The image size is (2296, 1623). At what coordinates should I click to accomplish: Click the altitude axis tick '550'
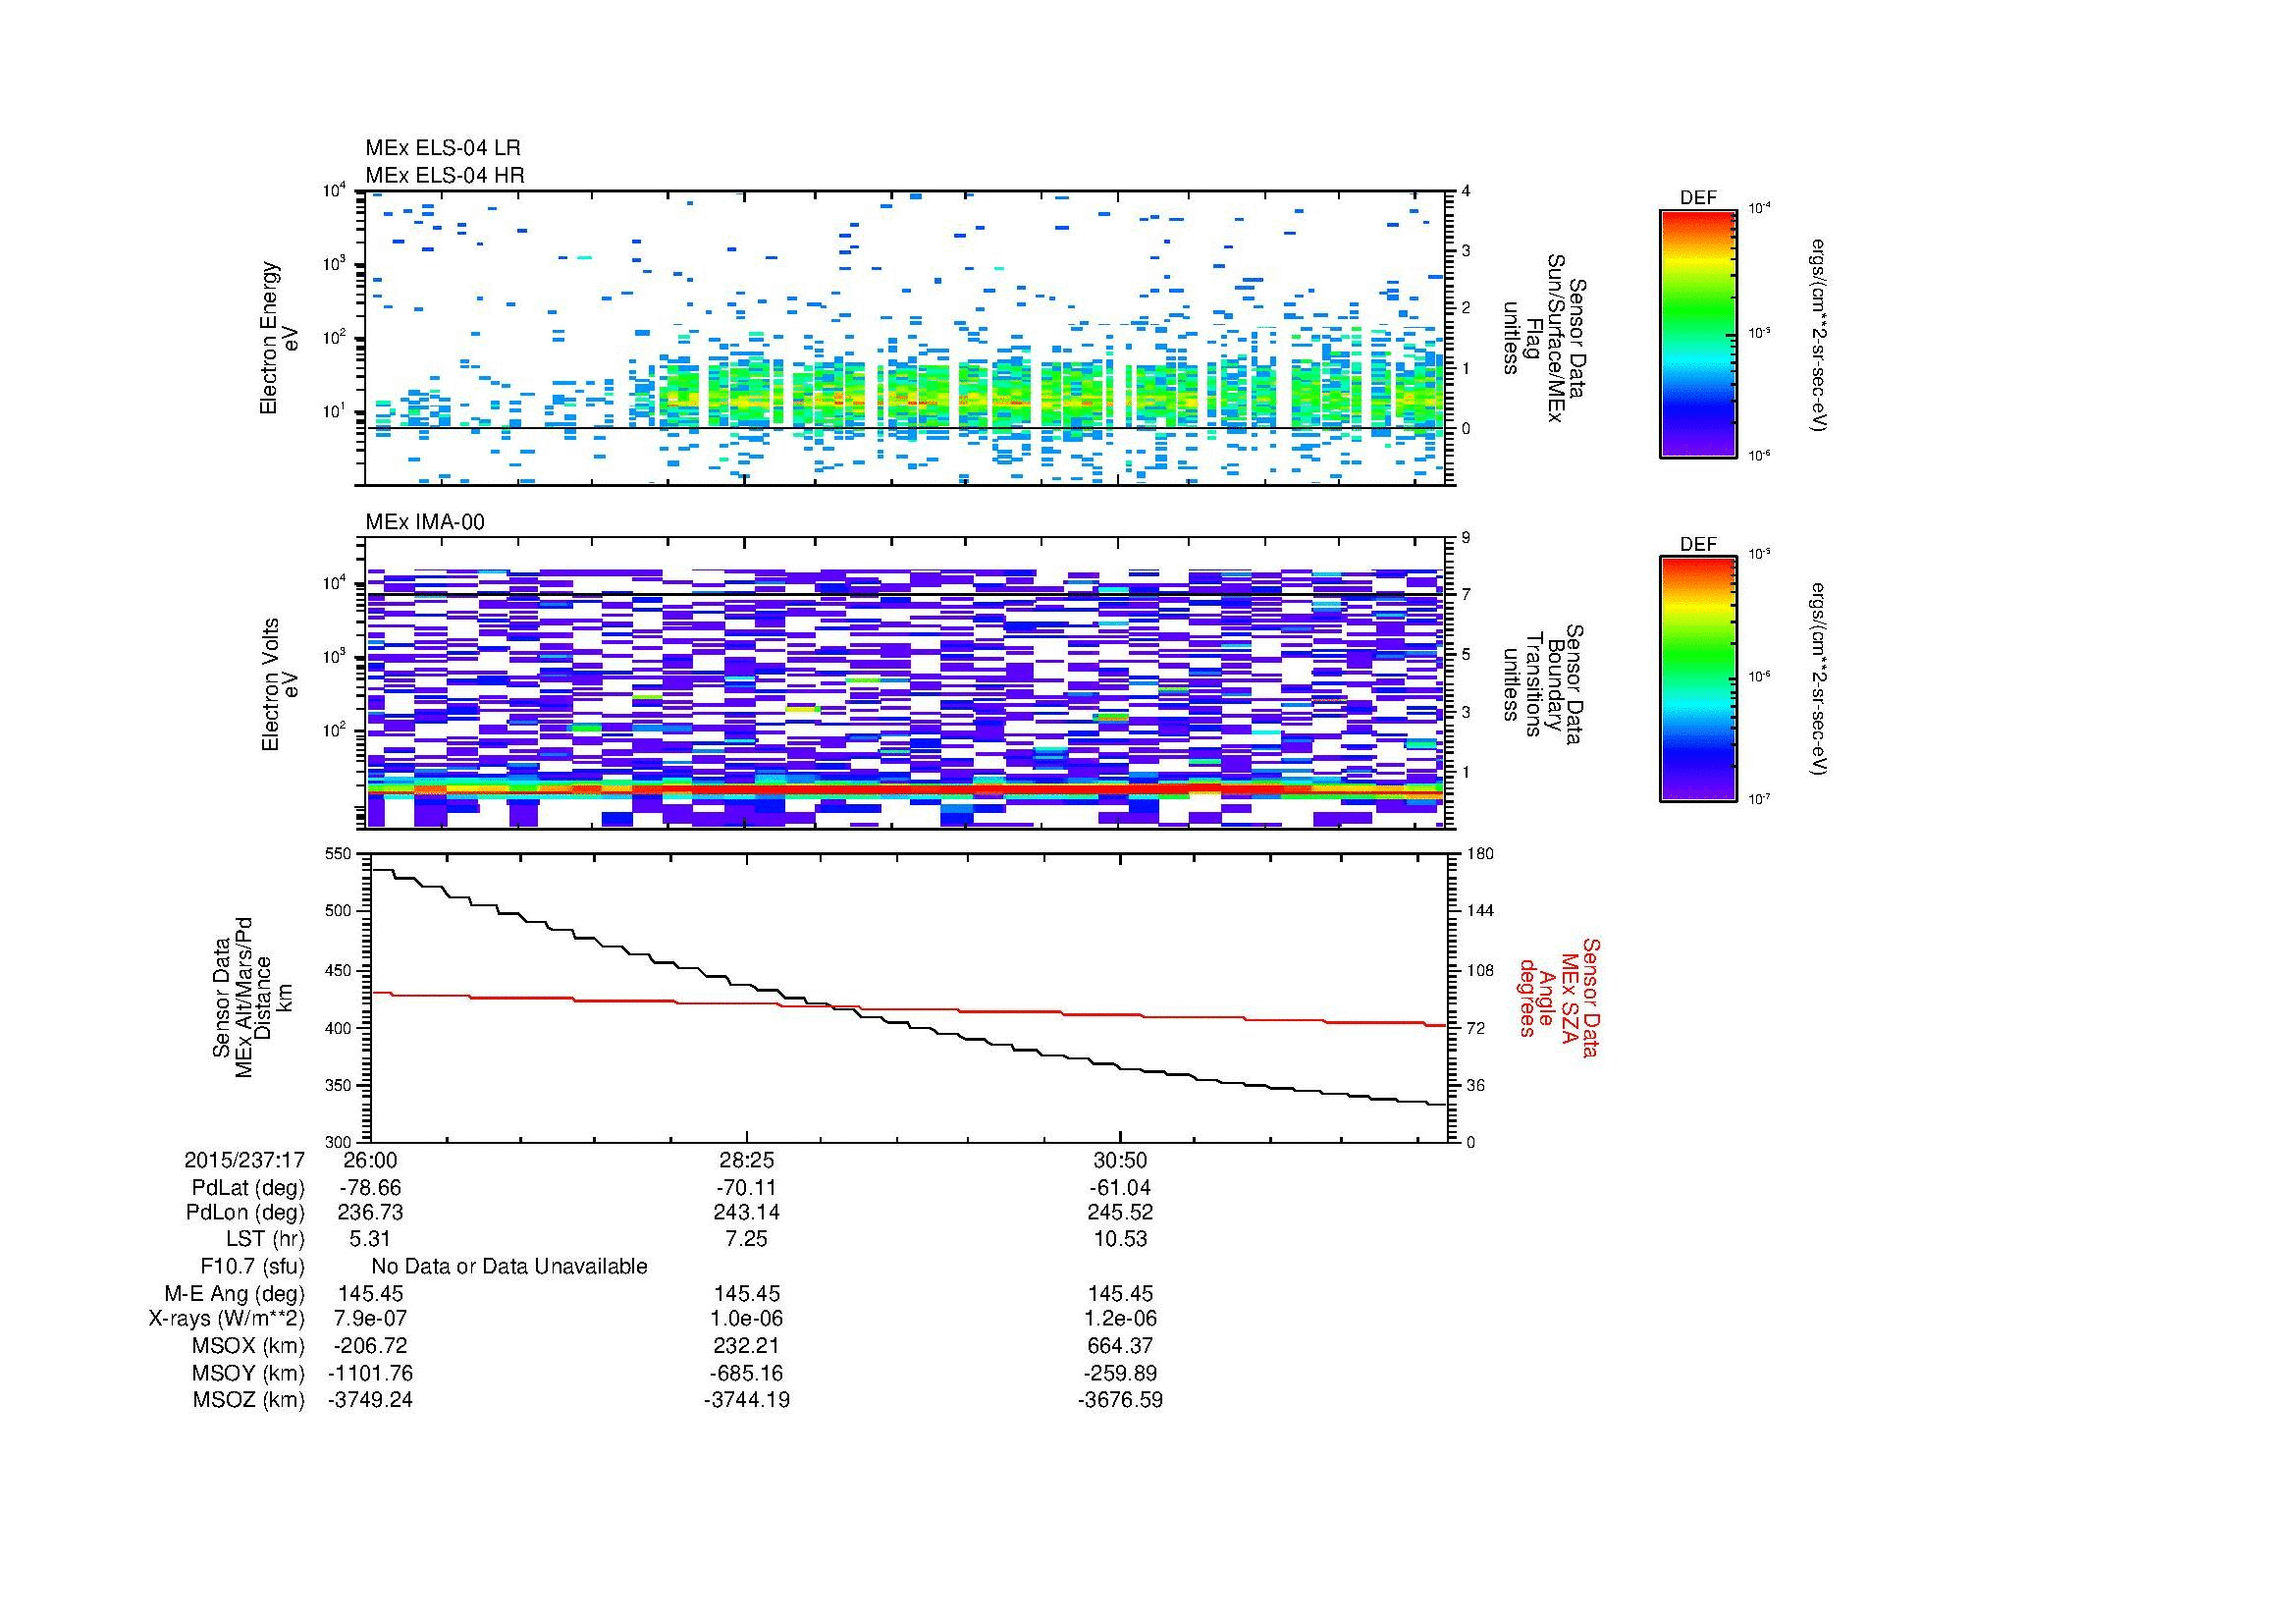[340, 854]
